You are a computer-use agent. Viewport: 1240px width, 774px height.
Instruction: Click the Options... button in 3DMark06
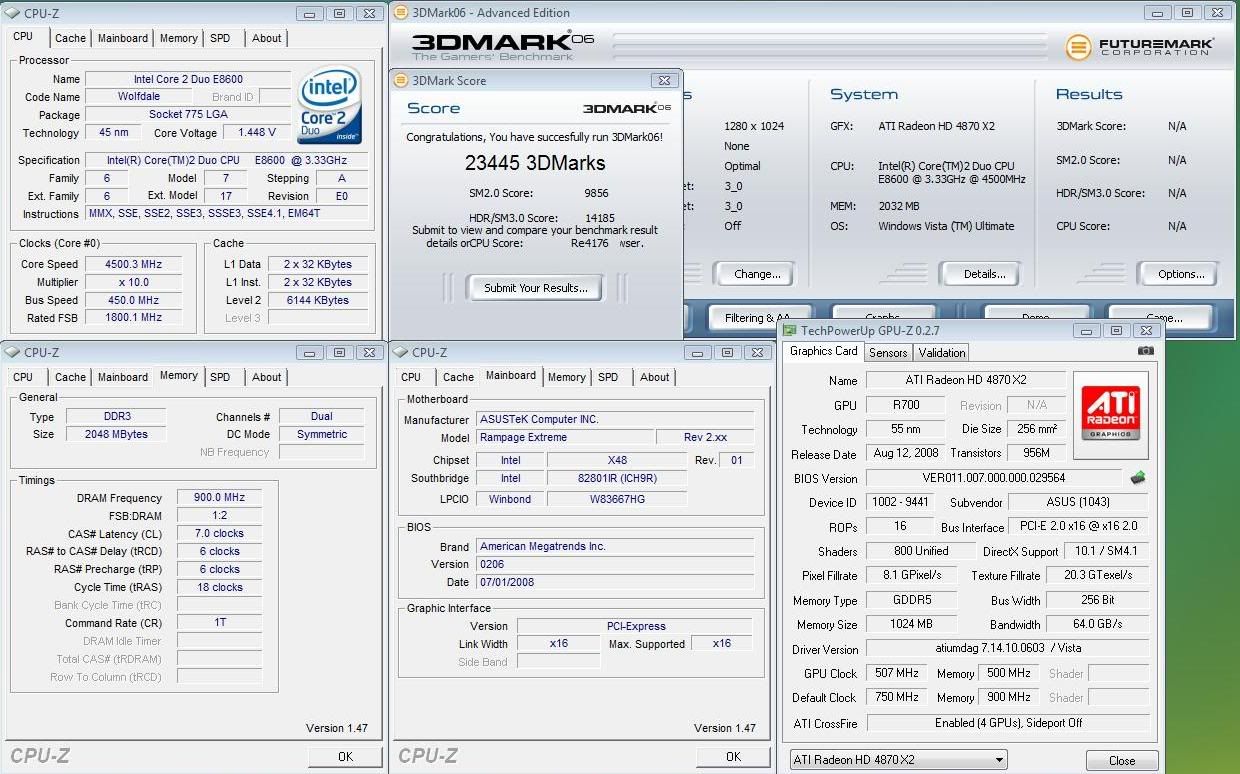tap(1181, 274)
